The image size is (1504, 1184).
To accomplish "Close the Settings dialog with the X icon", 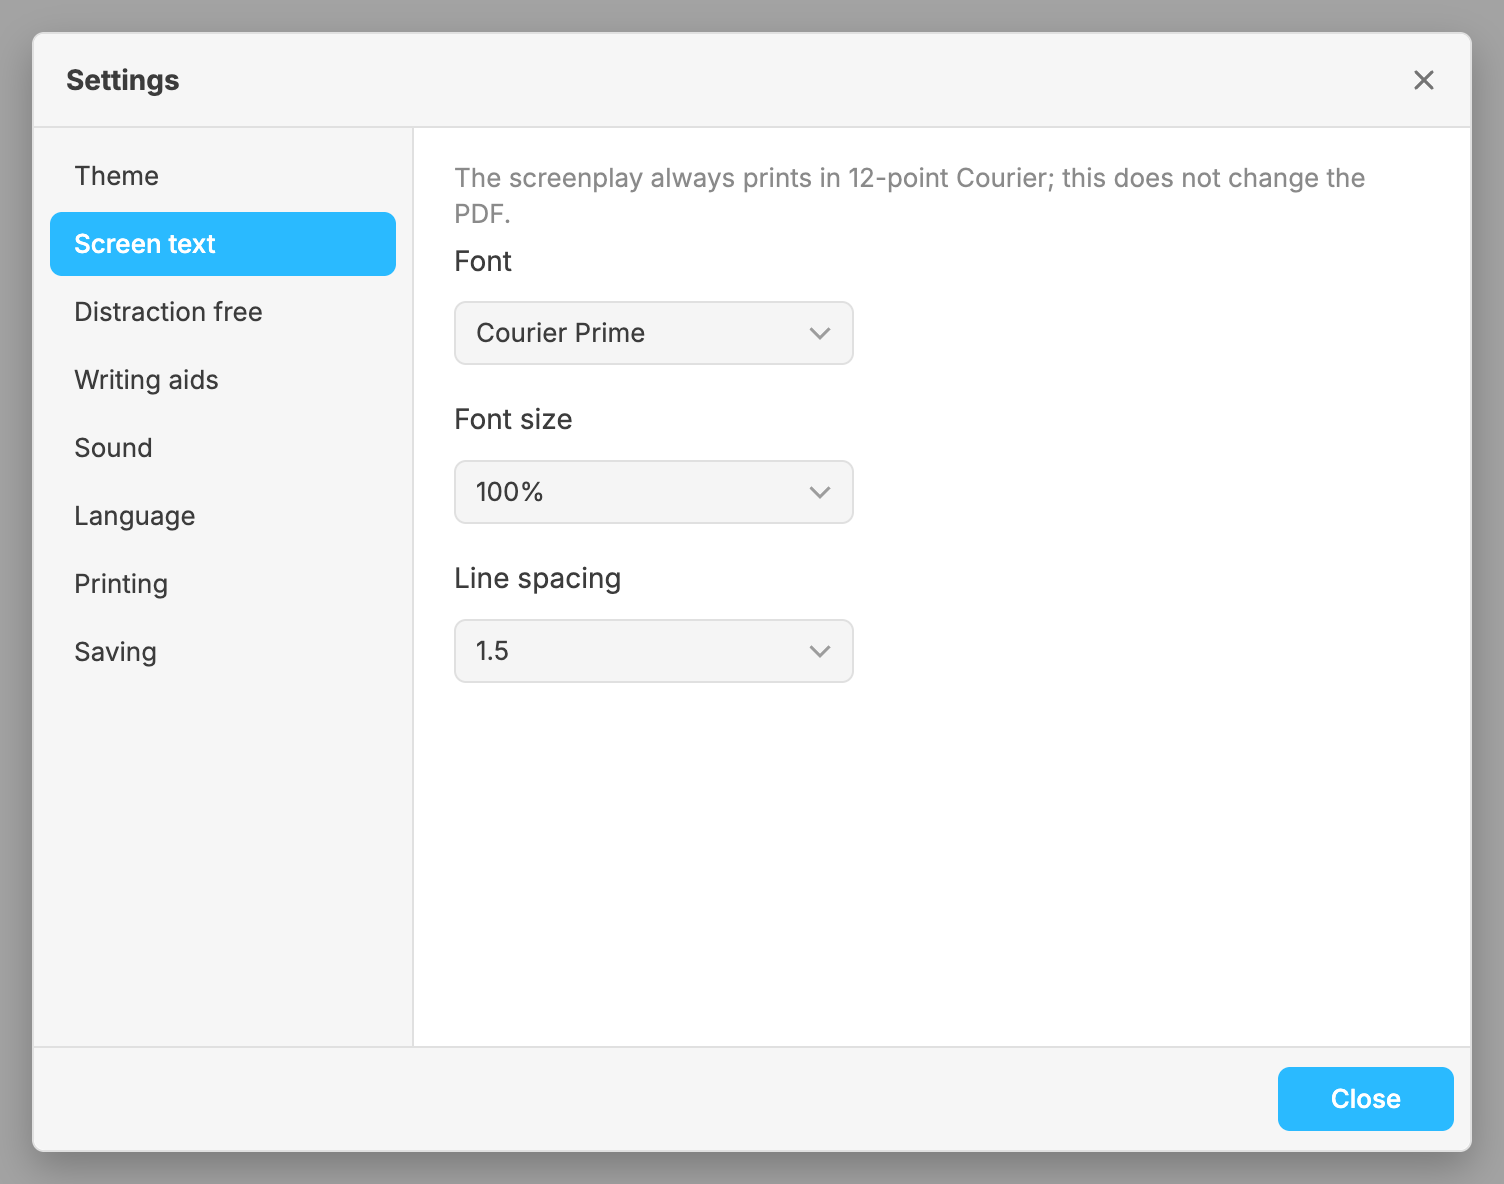I will [1423, 80].
